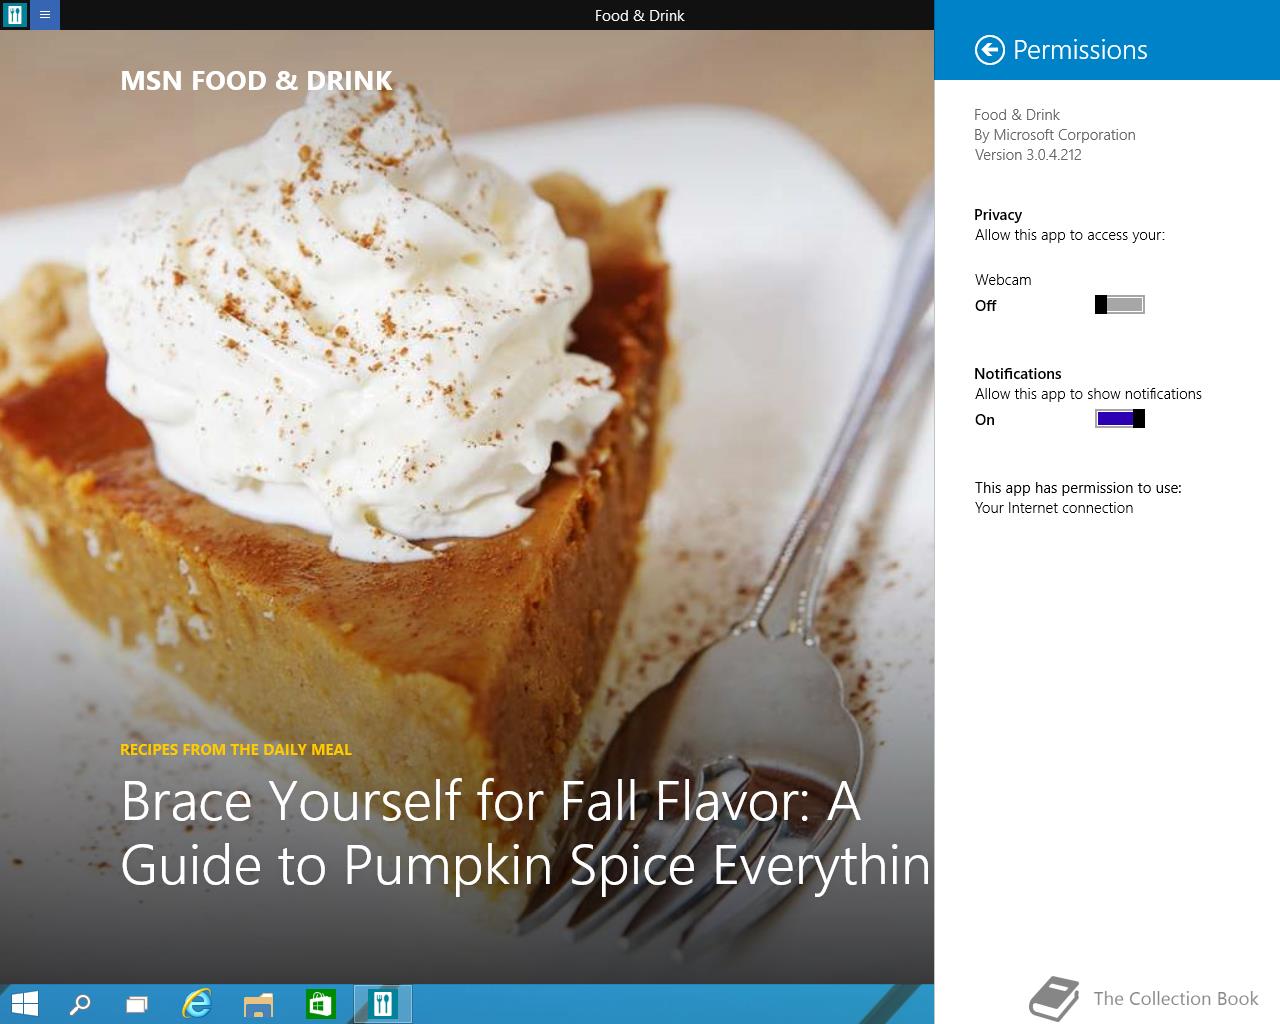The image size is (1280, 1024).
Task: Open the Windows Store from the taskbar
Action: (x=320, y=1004)
